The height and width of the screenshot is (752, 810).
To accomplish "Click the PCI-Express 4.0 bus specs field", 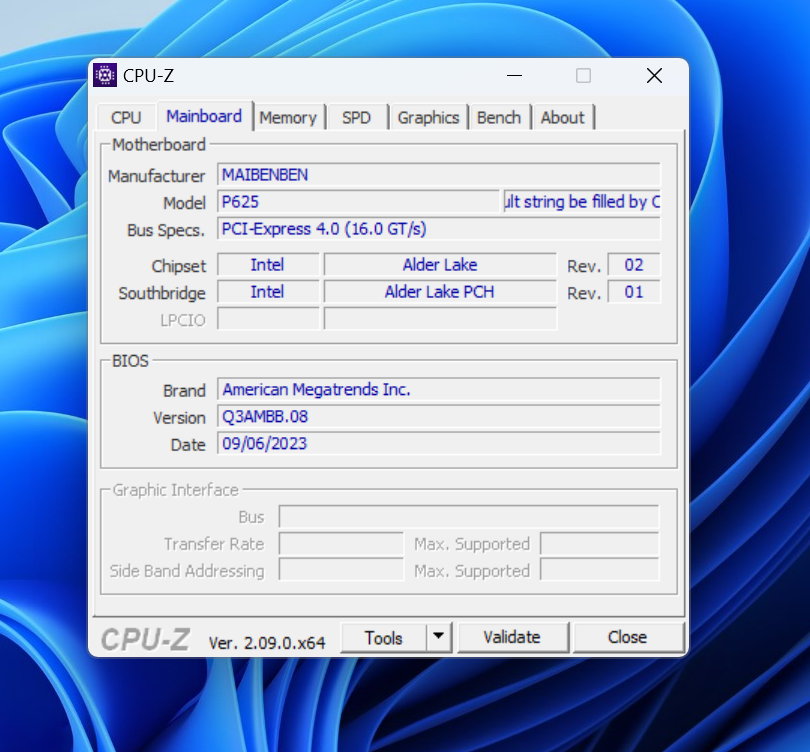I will tap(439, 229).
